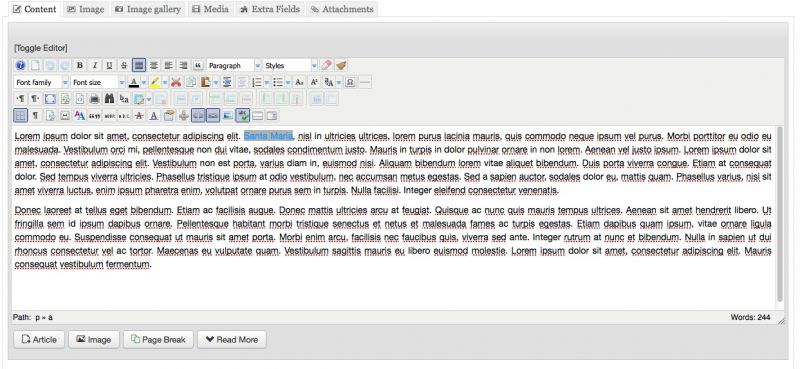Insert a special character with Omega icon
Image resolution: width=800 pixels, height=369 pixels.
tap(350, 82)
